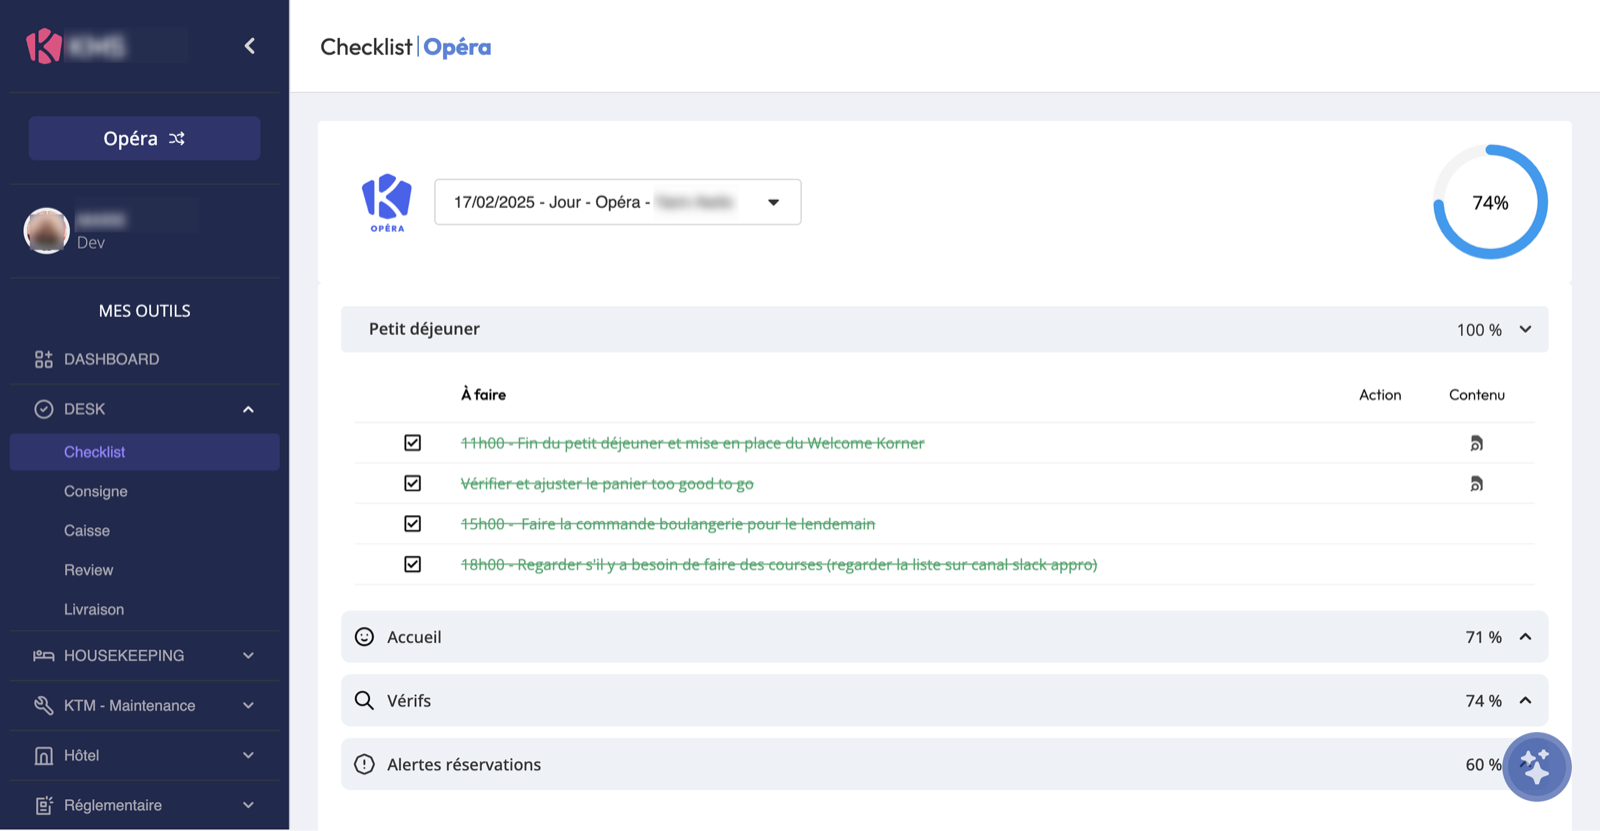Open Livraison in the Desk submenu
The height and width of the screenshot is (831, 1600).
pos(94,610)
